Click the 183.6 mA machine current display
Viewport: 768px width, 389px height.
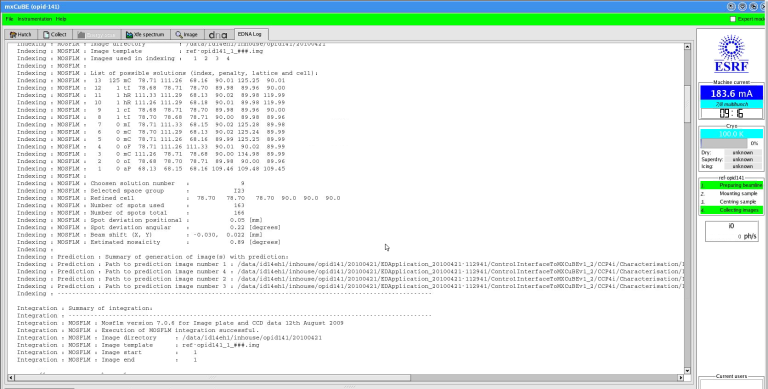click(x=731, y=93)
